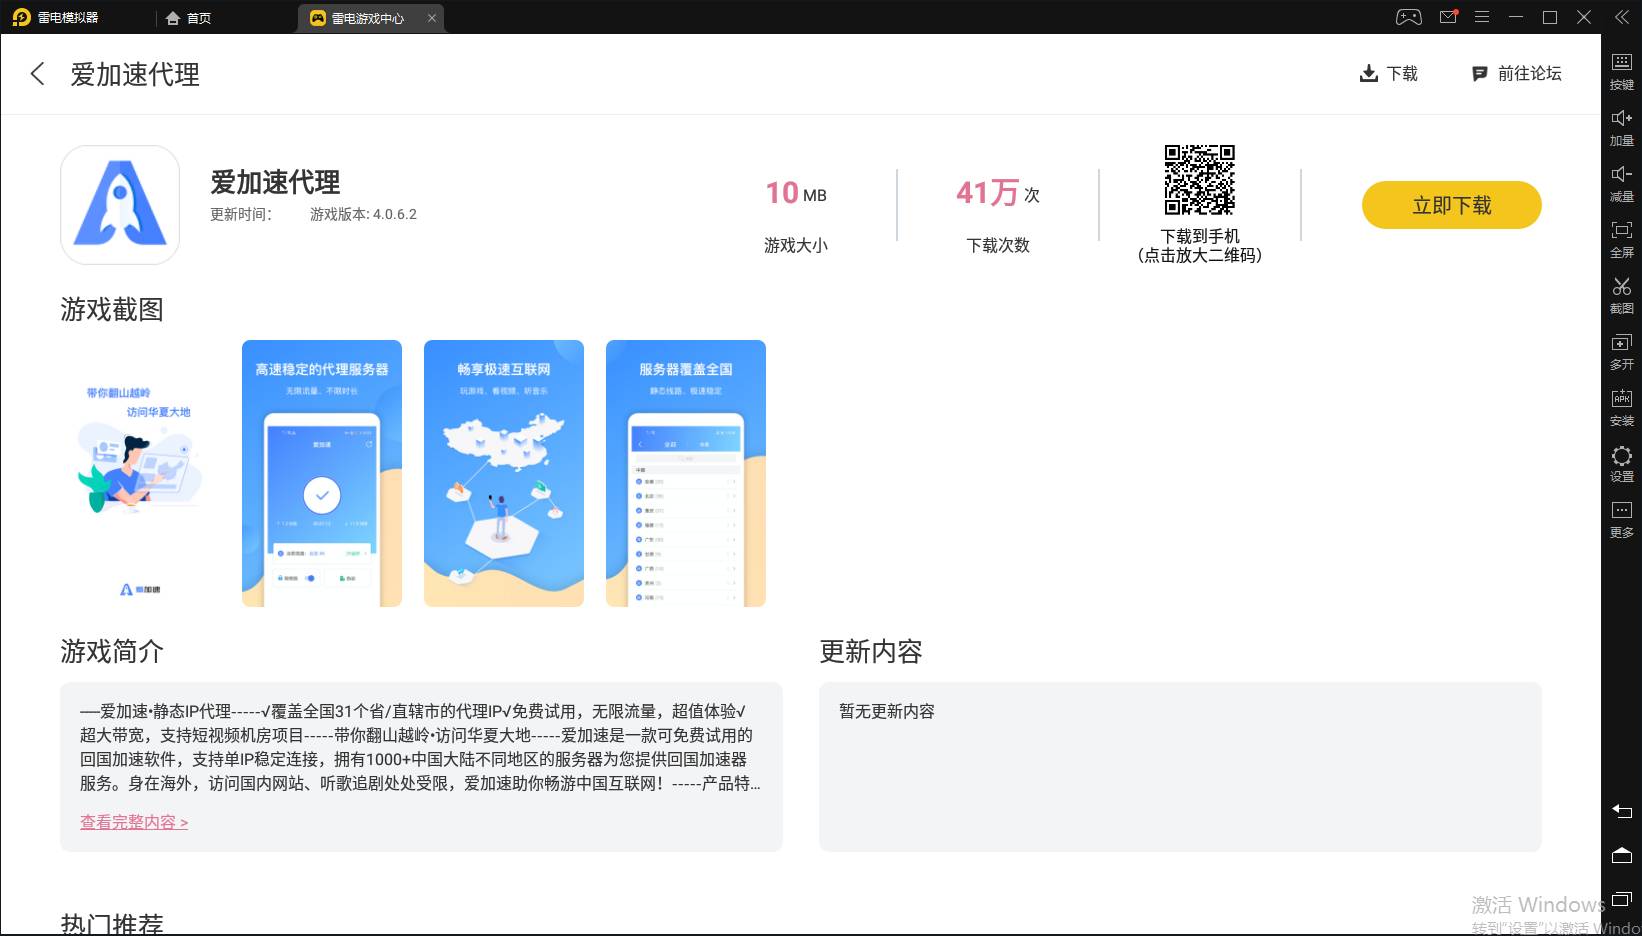
Task: Open multi-instance manager (多开)
Action: click(x=1621, y=350)
